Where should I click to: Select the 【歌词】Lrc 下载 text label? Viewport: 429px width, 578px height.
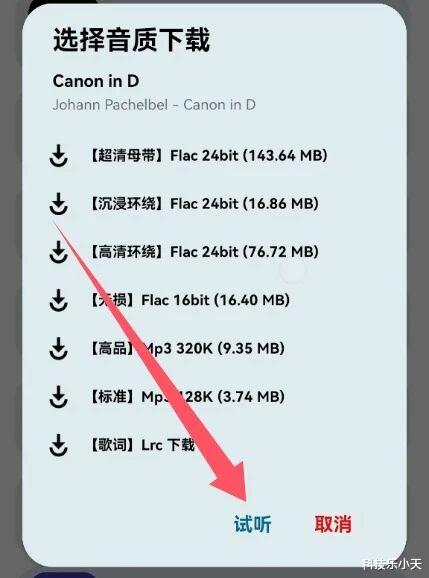[x=142, y=445]
